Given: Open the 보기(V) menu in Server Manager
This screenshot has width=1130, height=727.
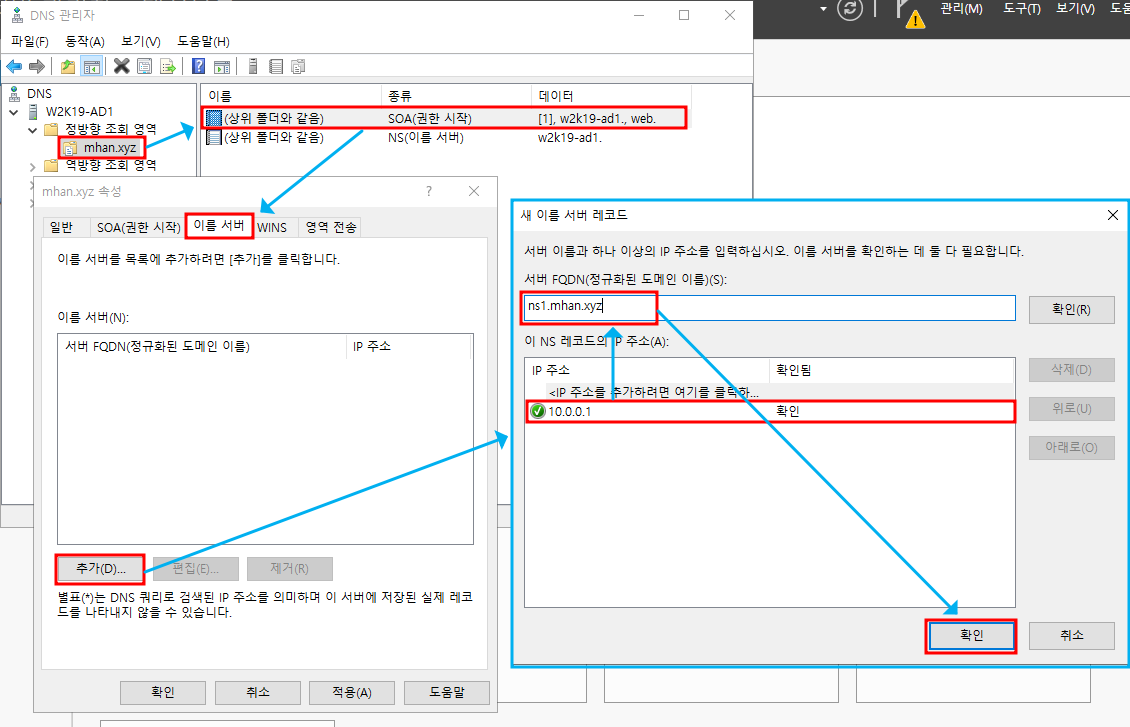Looking at the screenshot, I should click(1075, 9).
